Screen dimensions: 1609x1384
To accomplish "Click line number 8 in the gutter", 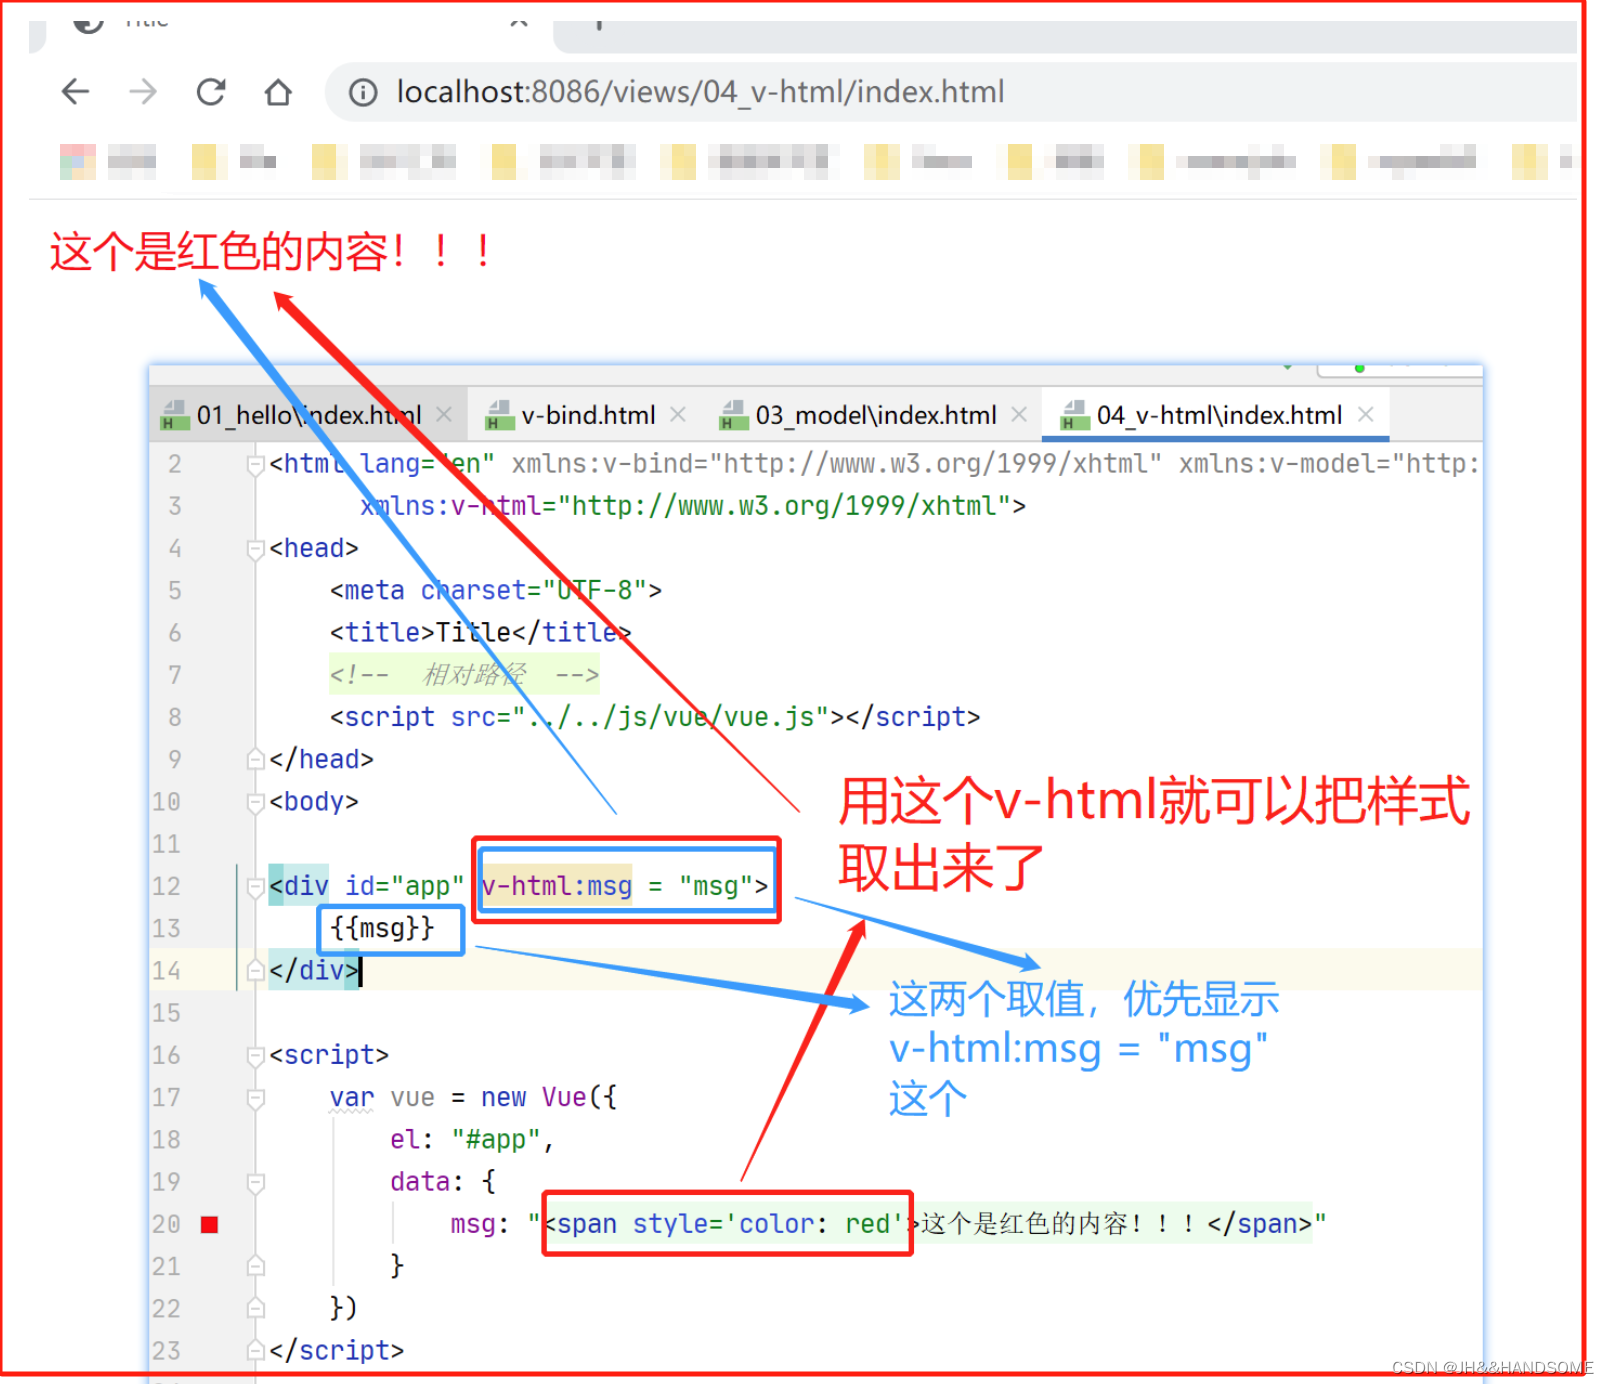I will coord(175,717).
